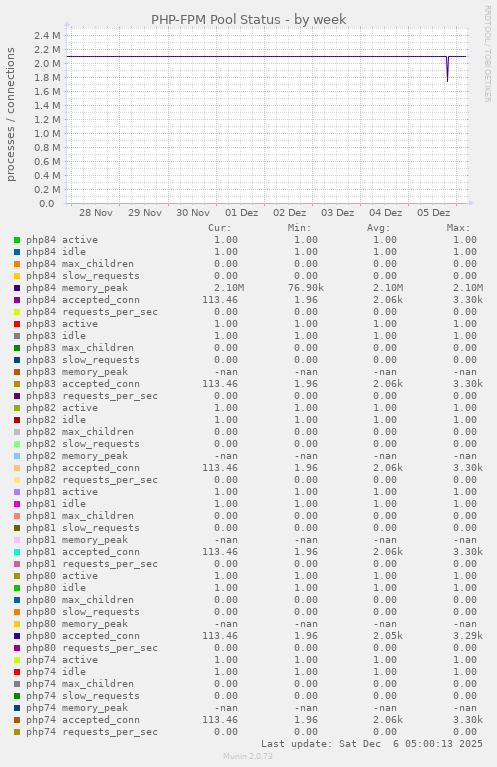This screenshot has height=767, width=497.
Task: Select php84 accepted_conn legend label
Action: (83, 300)
